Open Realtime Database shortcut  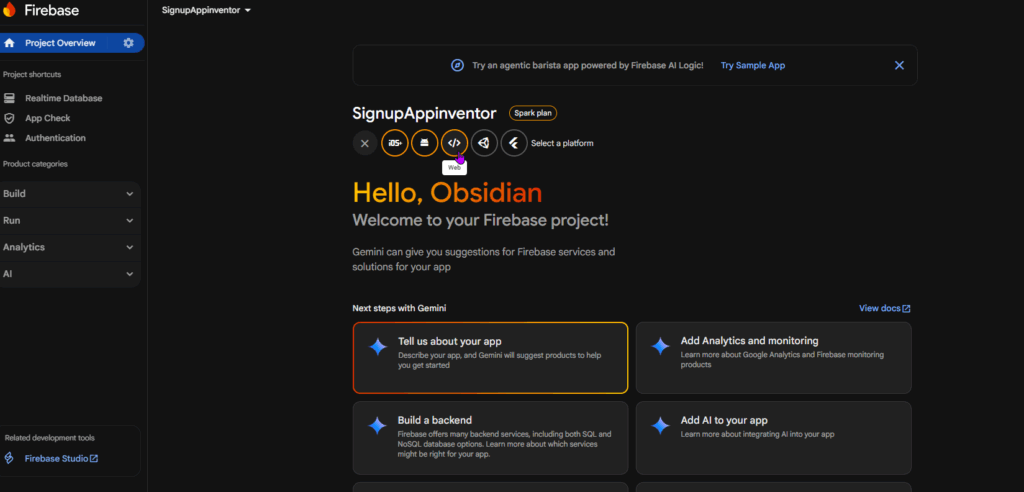[63, 98]
